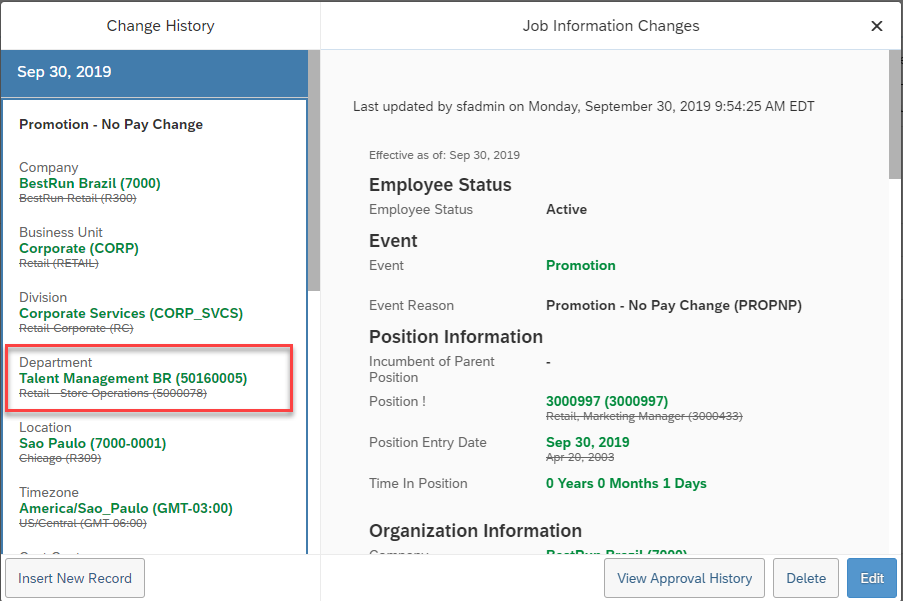The image size is (903, 601).
Task: Click the 3000997 (3000997) position value
Action: pyautogui.click(x=607, y=401)
